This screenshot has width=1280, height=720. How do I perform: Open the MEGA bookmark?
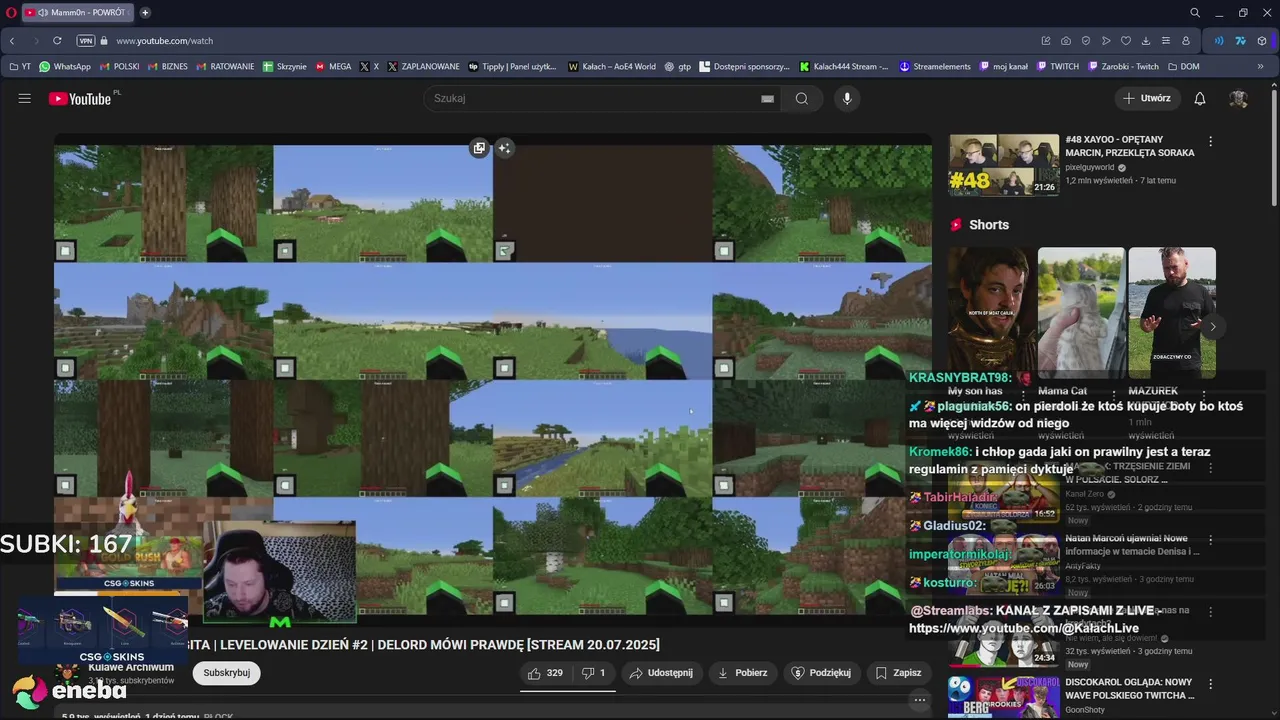click(x=334, y=67)
